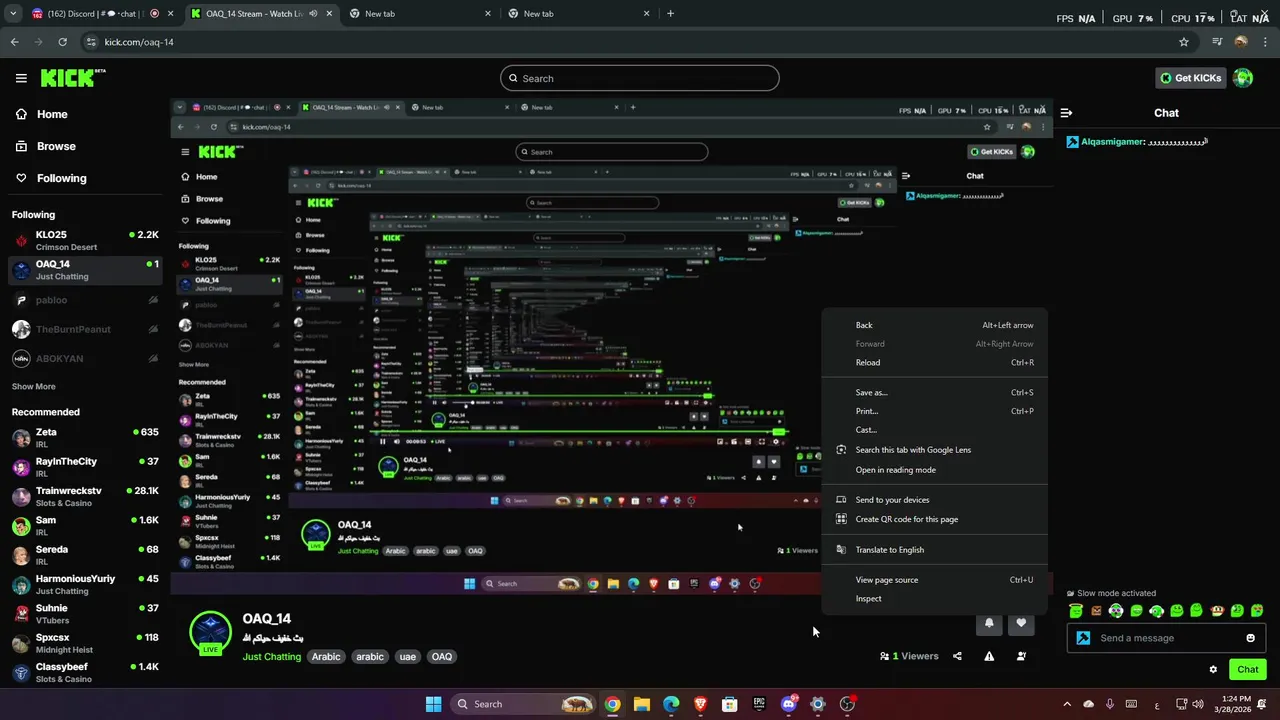The height and width of the screenshot is (720, 1280).
Task: Click the share stream icon
Action: (x=957, y=656)
